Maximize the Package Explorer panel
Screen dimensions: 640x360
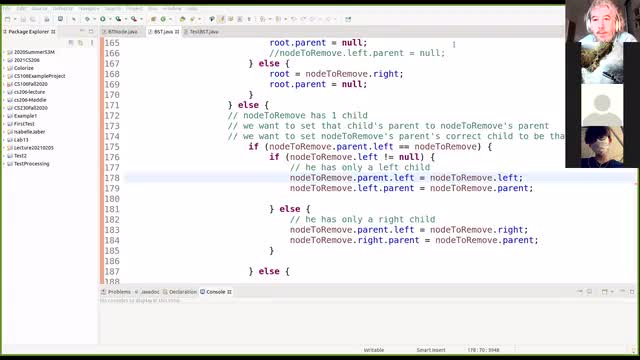click(x=91, y=31)
